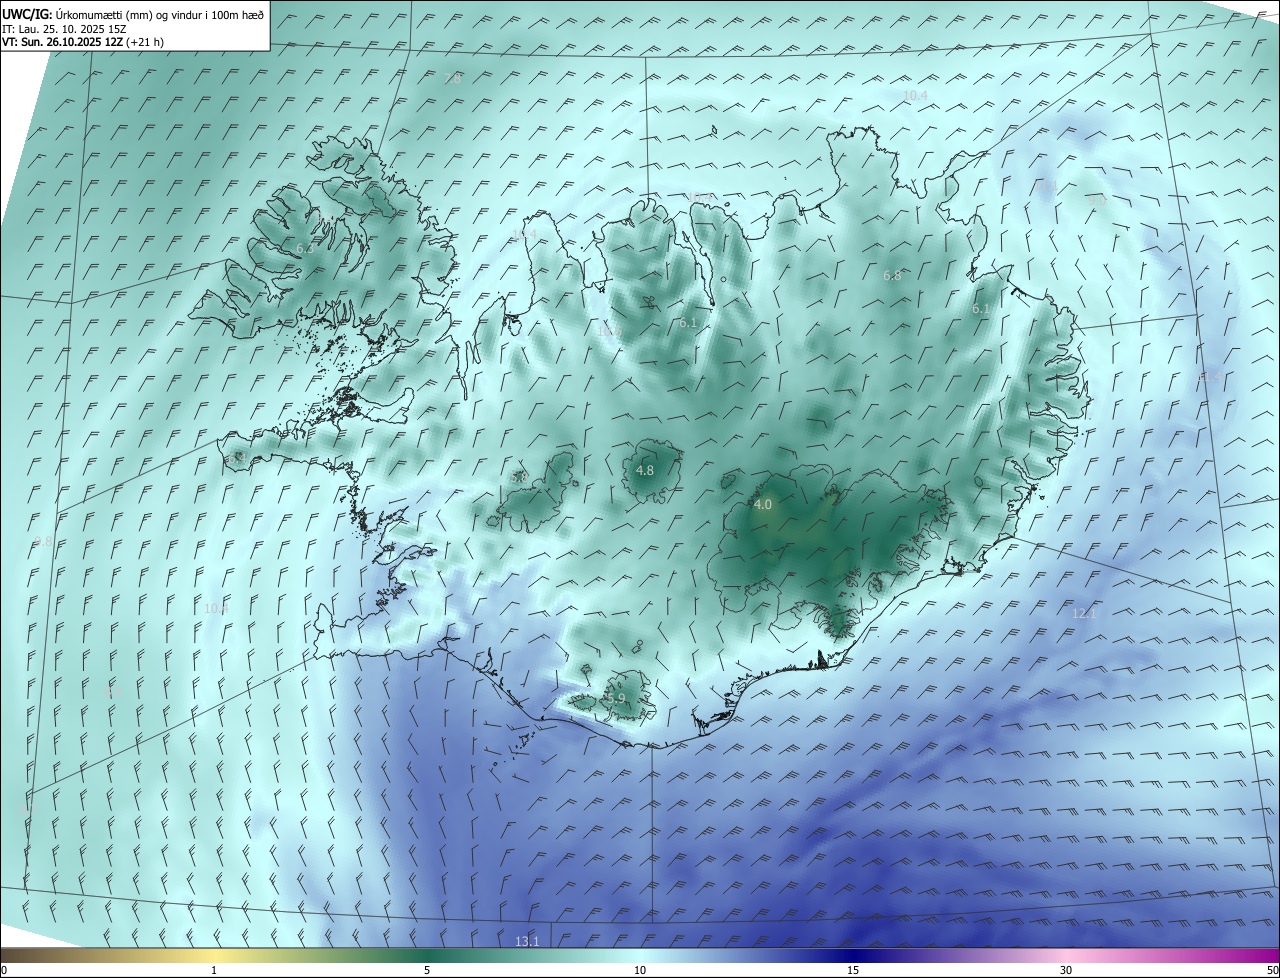
Task: Click the title text "Úrkomumætti (mm) og vindur í 100m hæð"
Action: pos(160,14)
